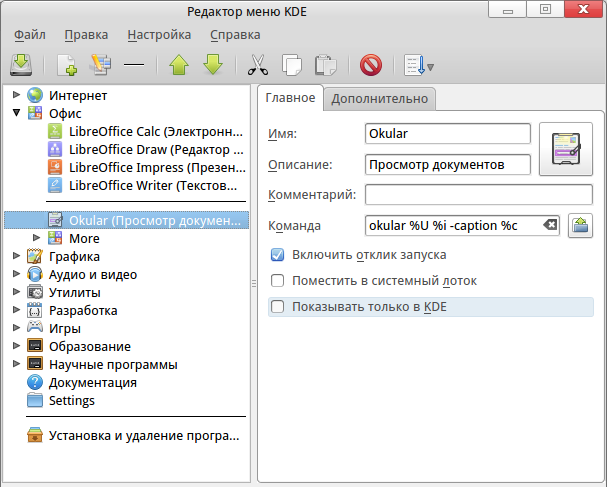This screenshot has width=607, height=487.
Task: Switch to the Главное tab
Action: point(290,98)
